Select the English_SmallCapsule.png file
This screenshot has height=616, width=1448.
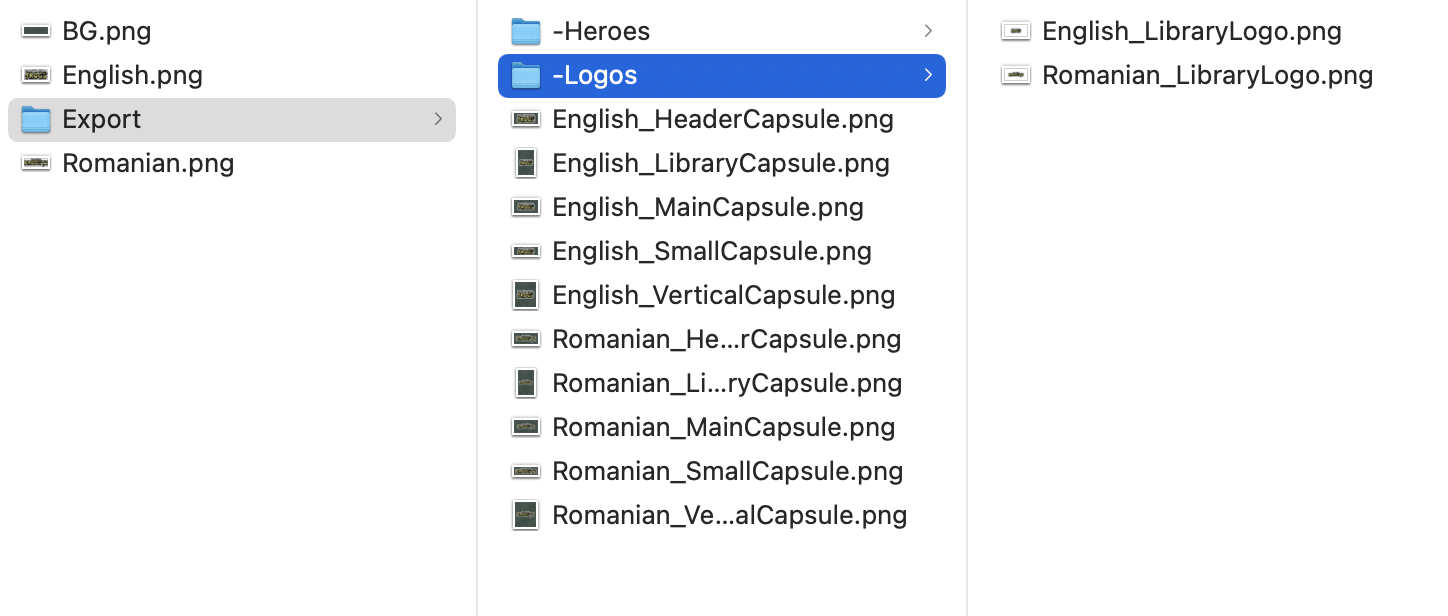click(x=711, y=251)
